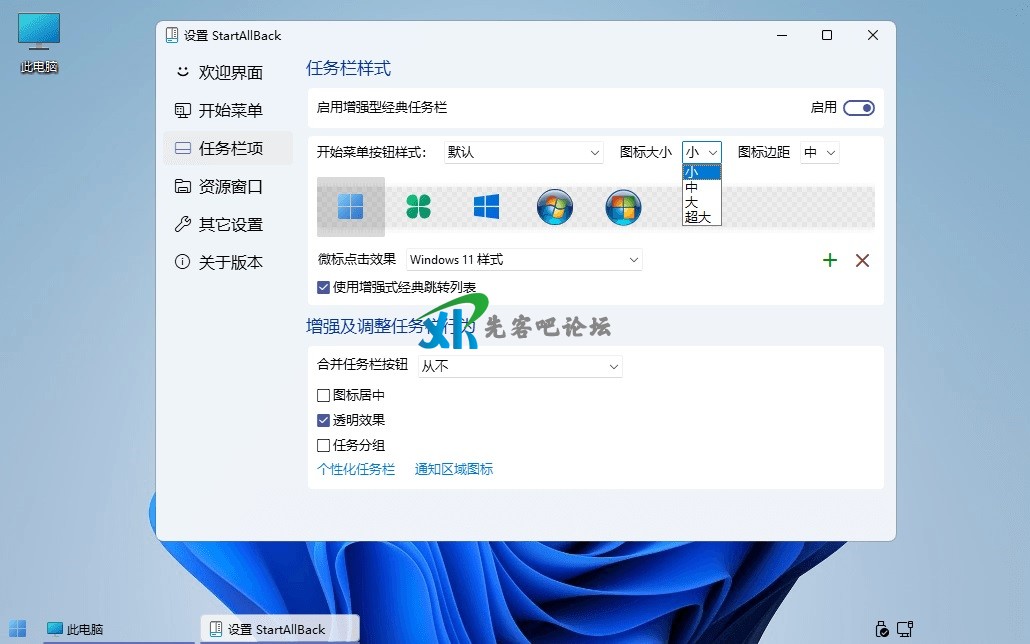The image size is (1030, 644).
Task: Choose the Windows Vista orb start icon
Action: pos(623,208)
